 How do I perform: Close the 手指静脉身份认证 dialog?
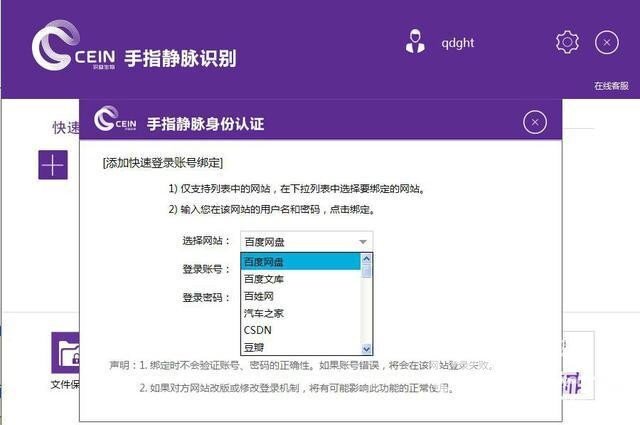coord(535,122)
